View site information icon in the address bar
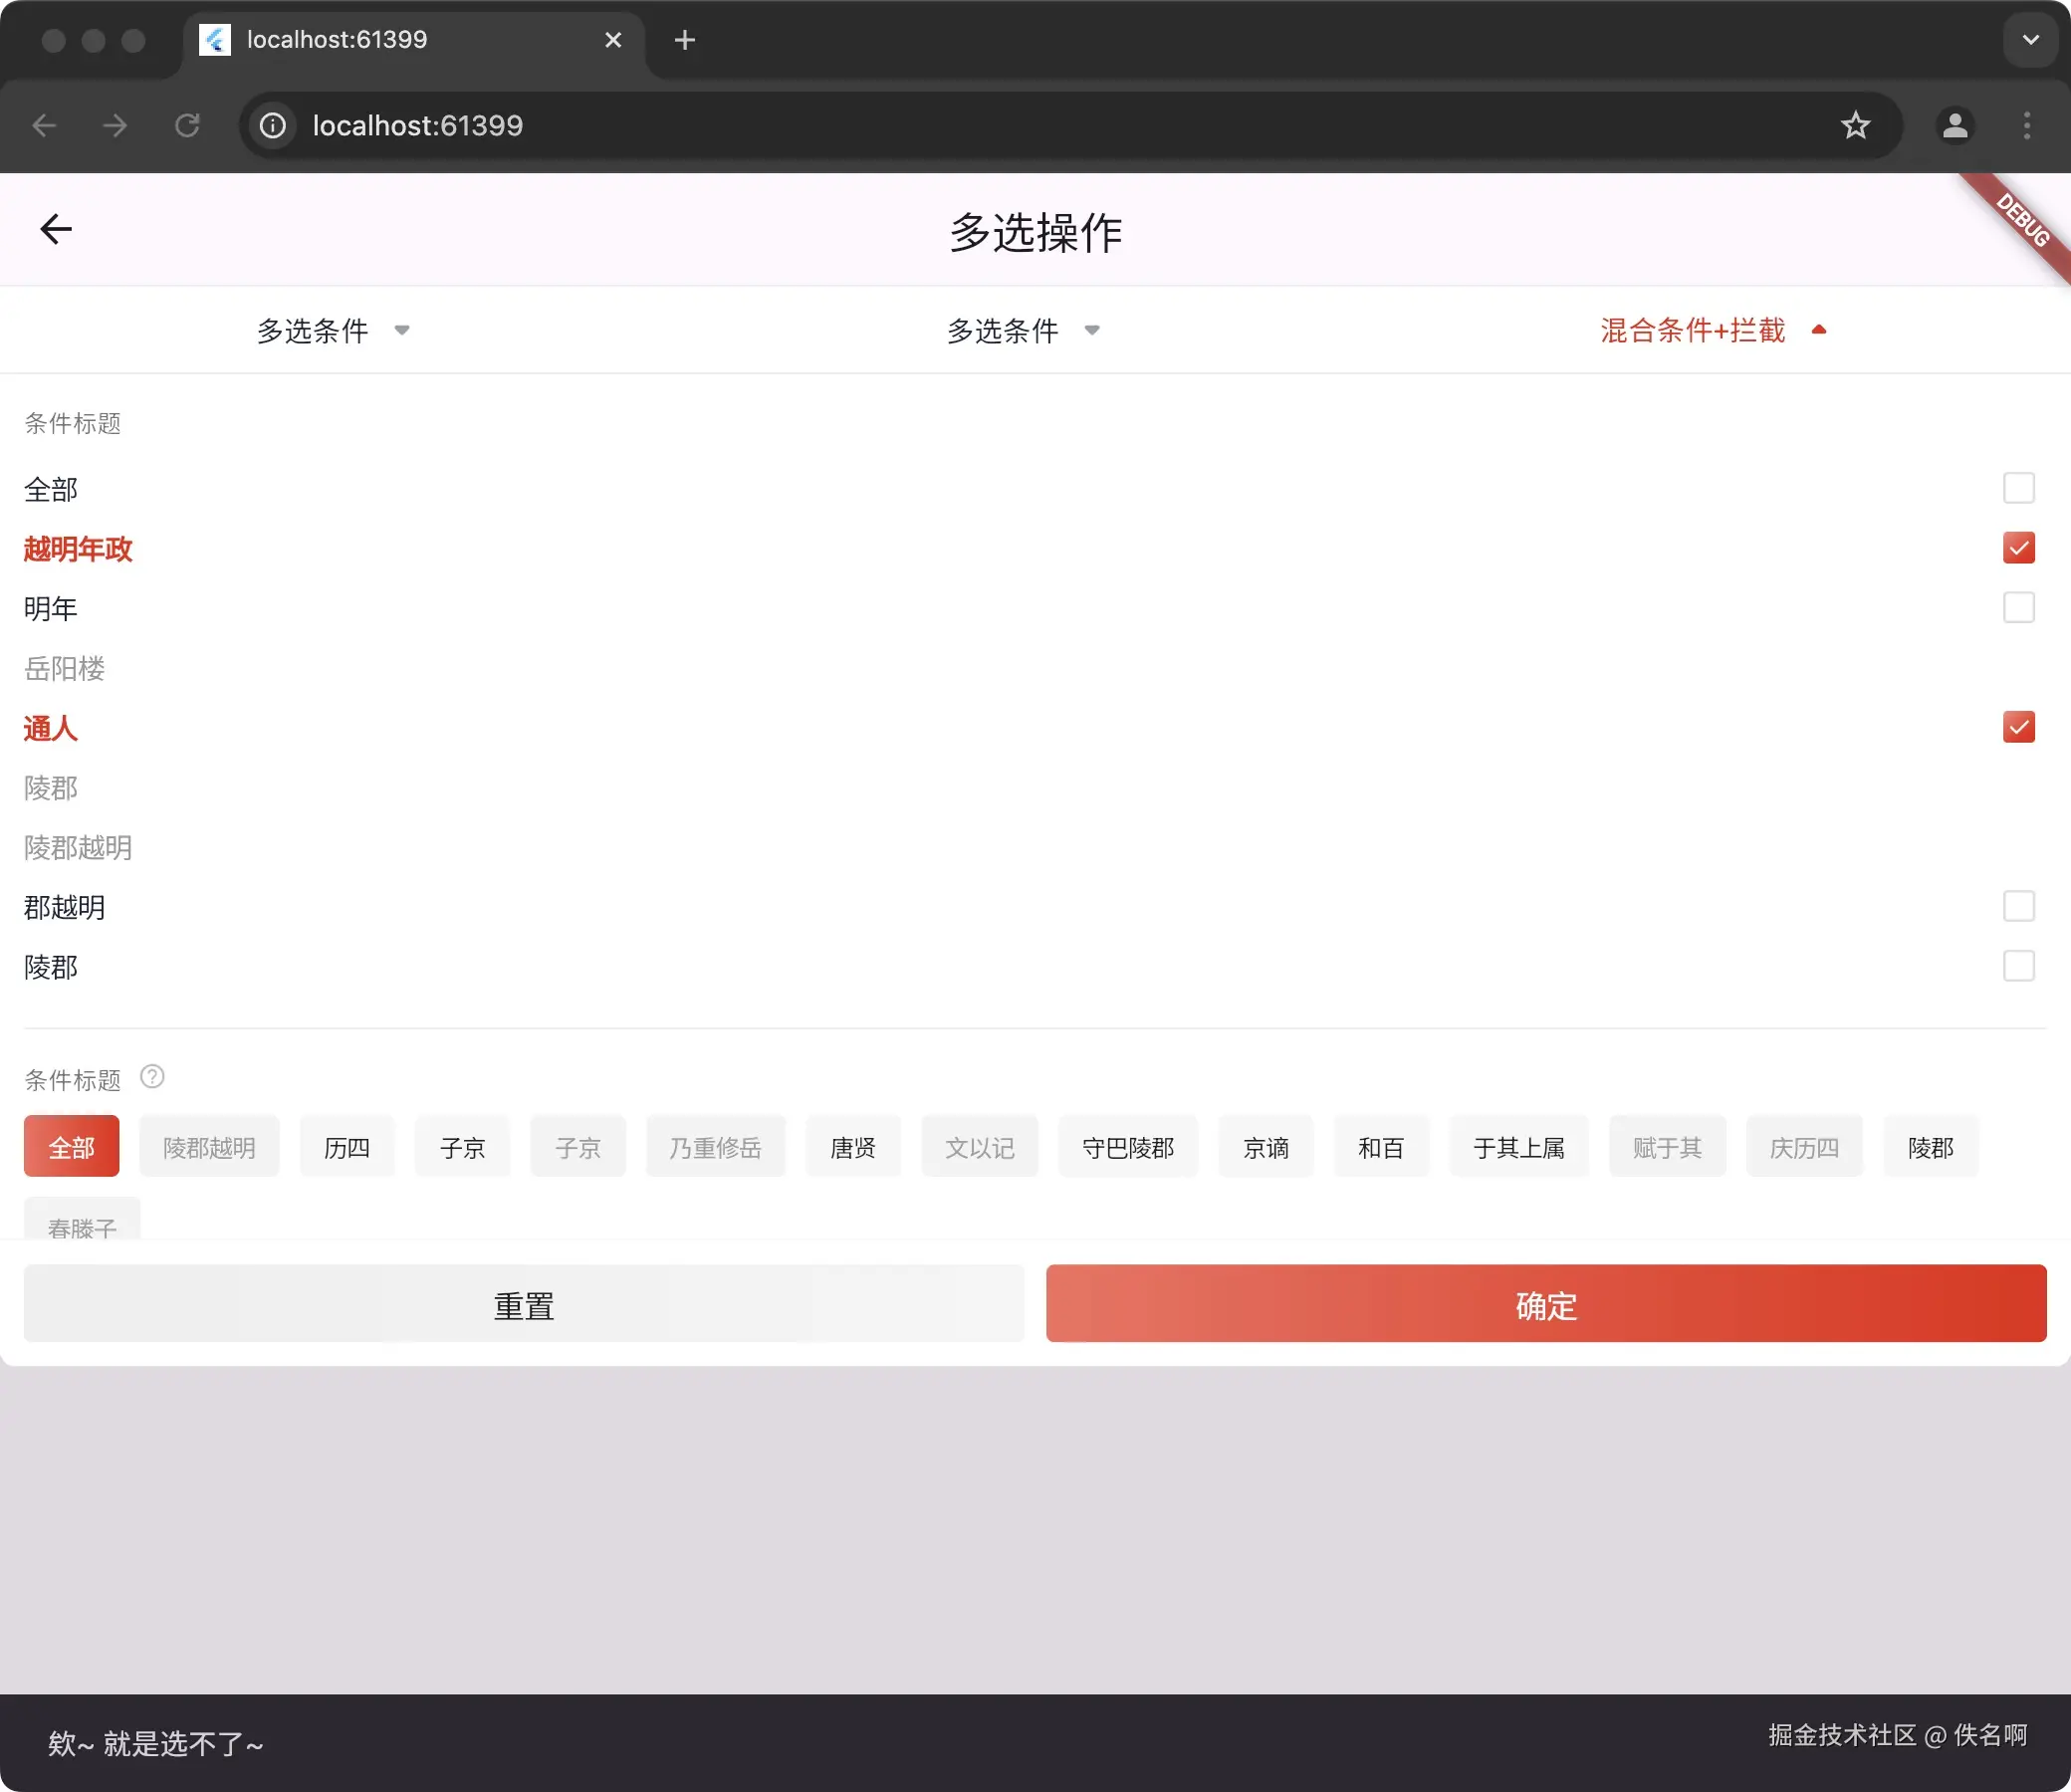Viewport: 2071px width, 1792px height. (x=273, y=125)
